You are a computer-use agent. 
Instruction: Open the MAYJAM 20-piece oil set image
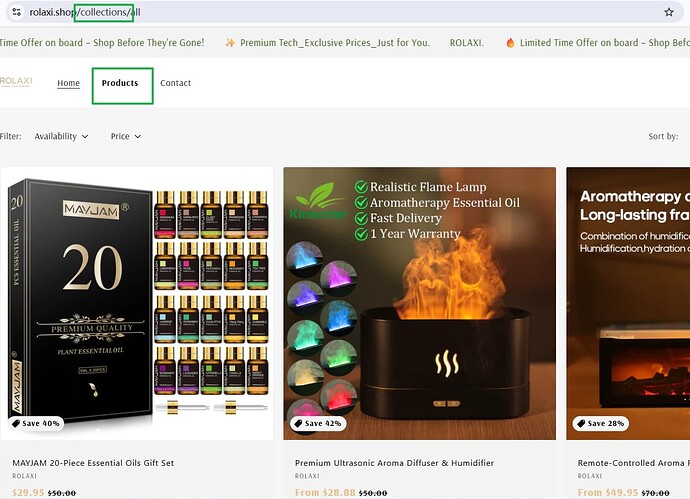137,303
